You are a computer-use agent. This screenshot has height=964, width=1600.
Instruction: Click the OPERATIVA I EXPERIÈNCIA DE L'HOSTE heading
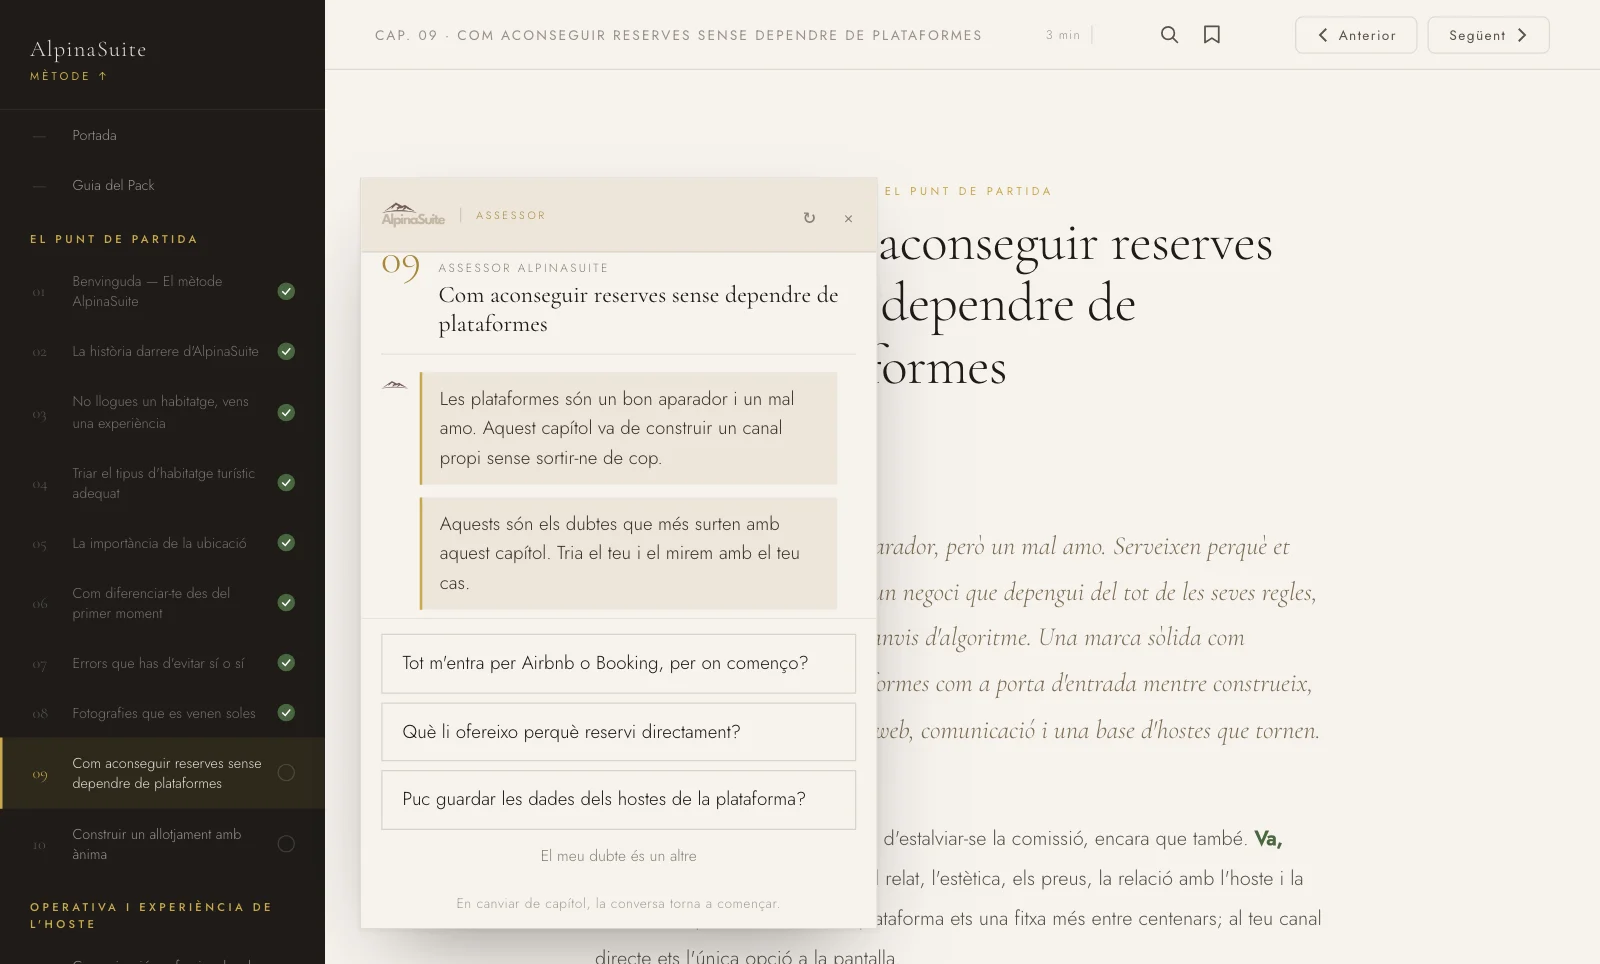click(151, 915)
